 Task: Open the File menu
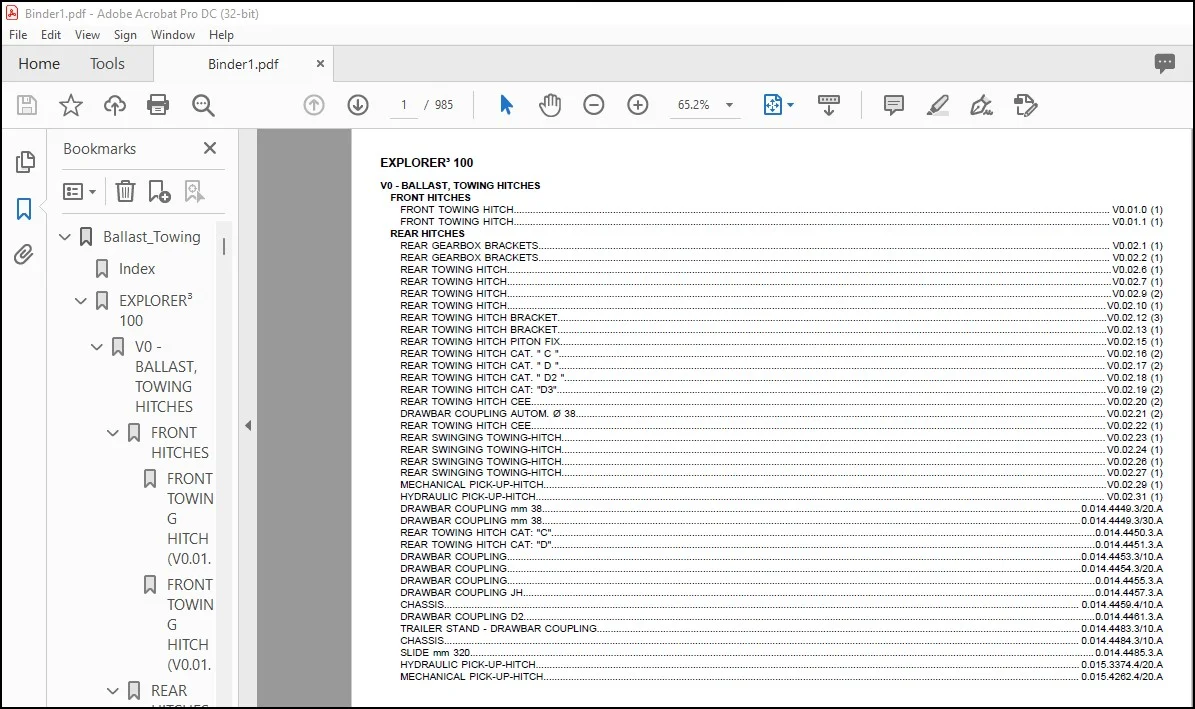pyautogui.click(x=18, y=35)
